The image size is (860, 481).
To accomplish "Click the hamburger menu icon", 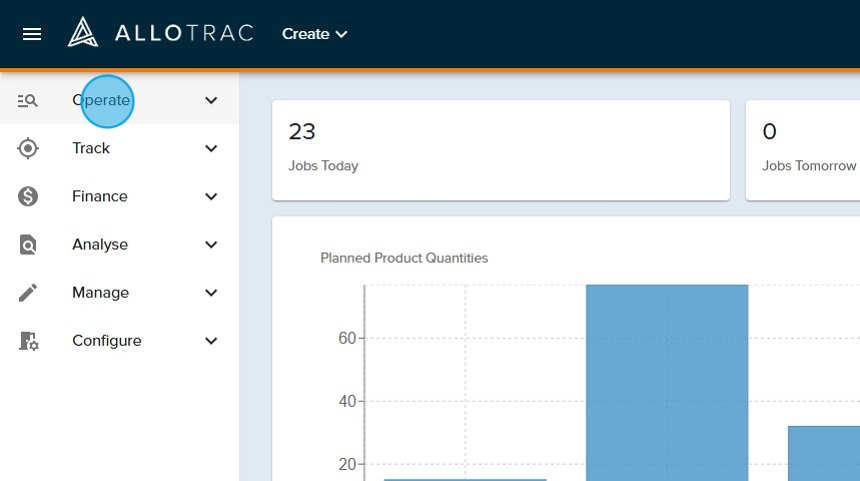I will point(32,34).
